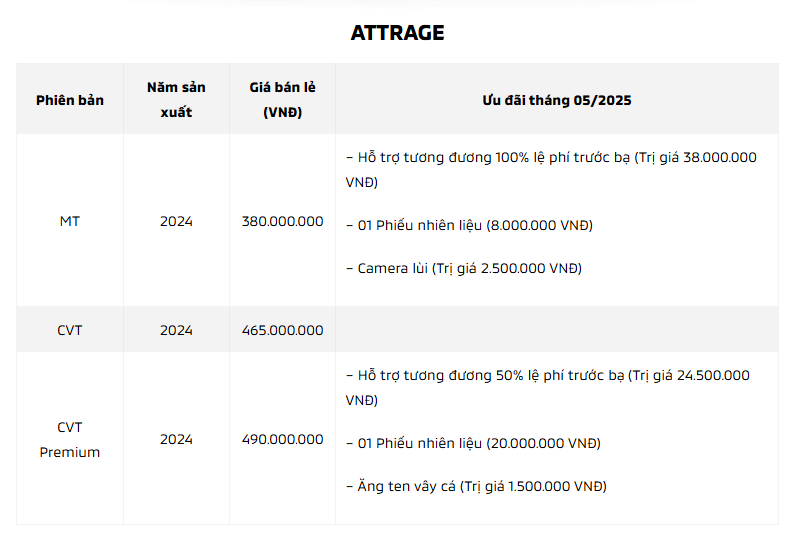792x533 pixels.
Task: Click the 50% lệ phí trước bạ offer text
Action: click(548, 387)
